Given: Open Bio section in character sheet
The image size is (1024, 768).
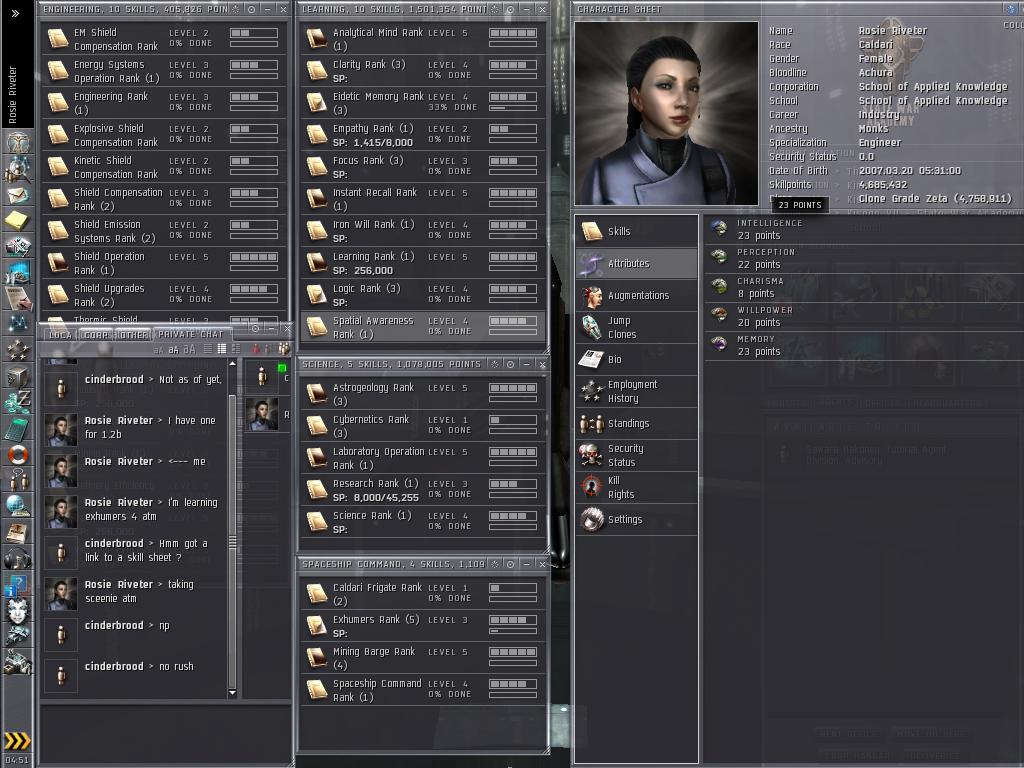Looking at the screenshot, I should pyautogui.click(x=637, y=359).
